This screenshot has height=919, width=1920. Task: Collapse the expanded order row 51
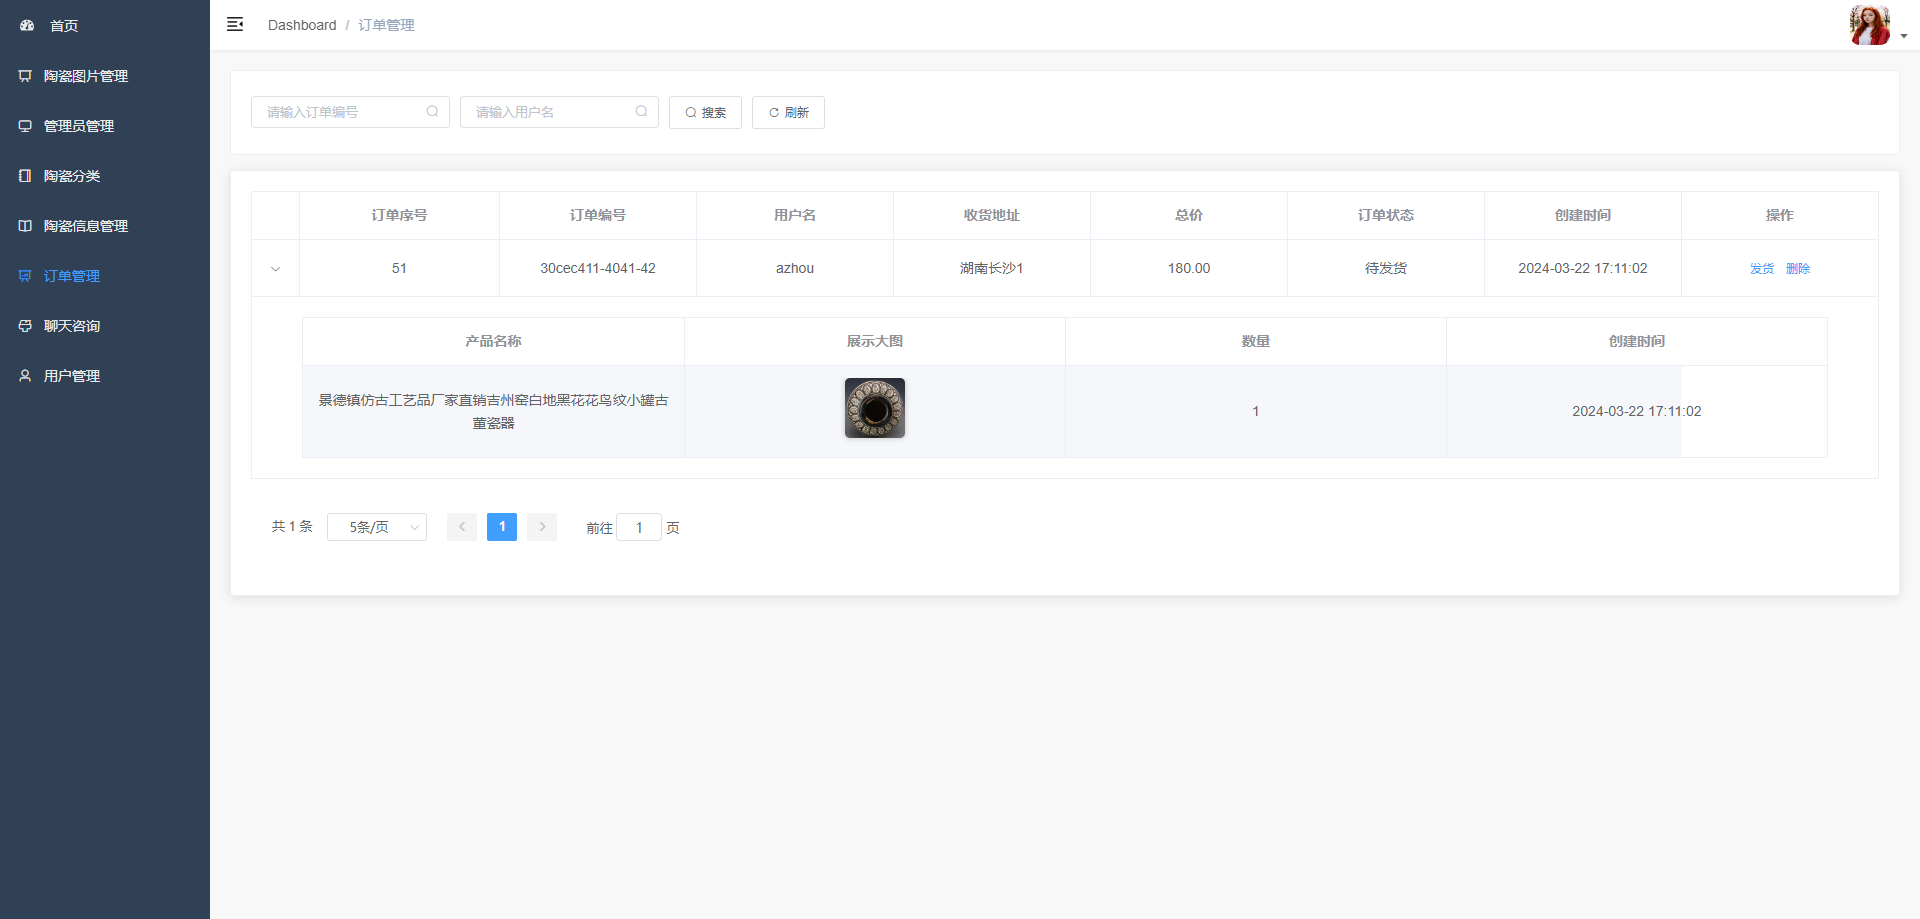point(275,269)
